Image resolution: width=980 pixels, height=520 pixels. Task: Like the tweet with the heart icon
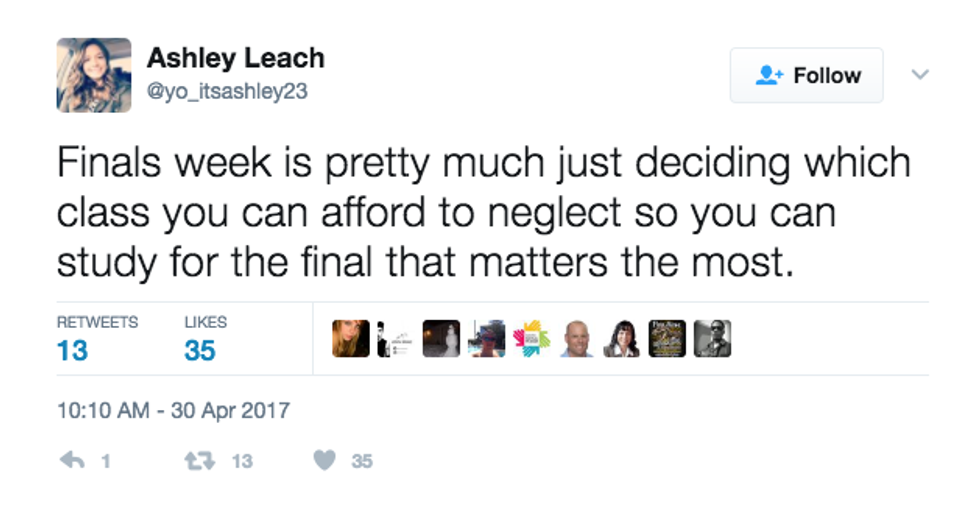point(324,460)
